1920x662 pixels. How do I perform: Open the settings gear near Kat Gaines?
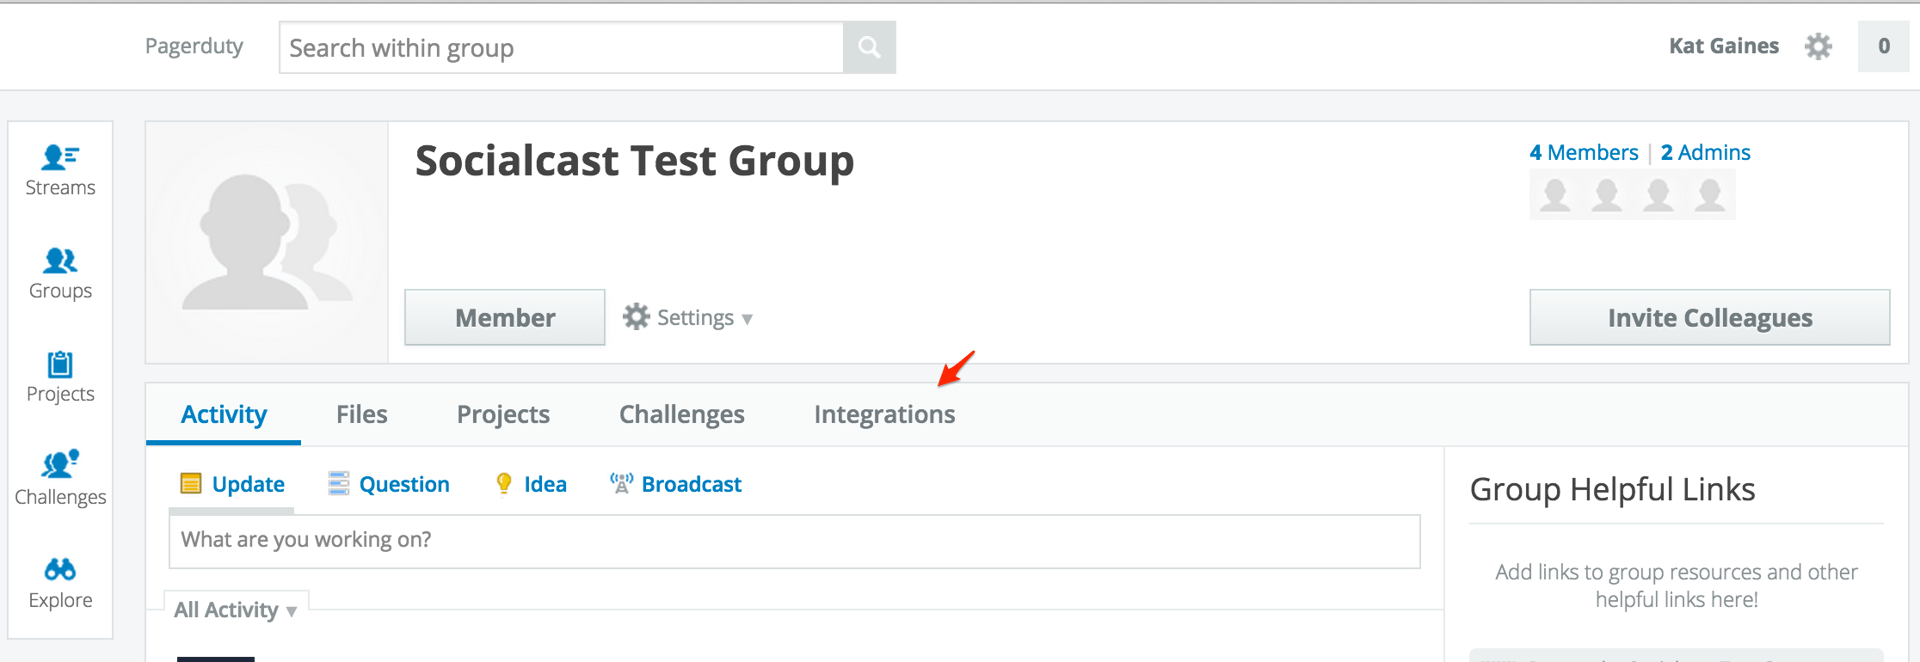click(1820, 46)
